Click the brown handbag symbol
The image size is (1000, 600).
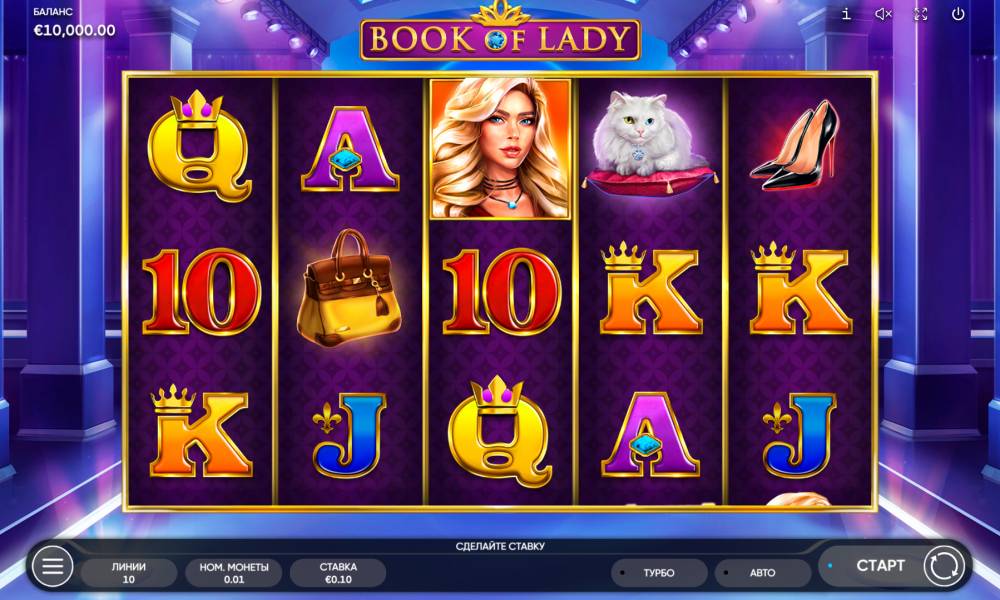point(349,288)
